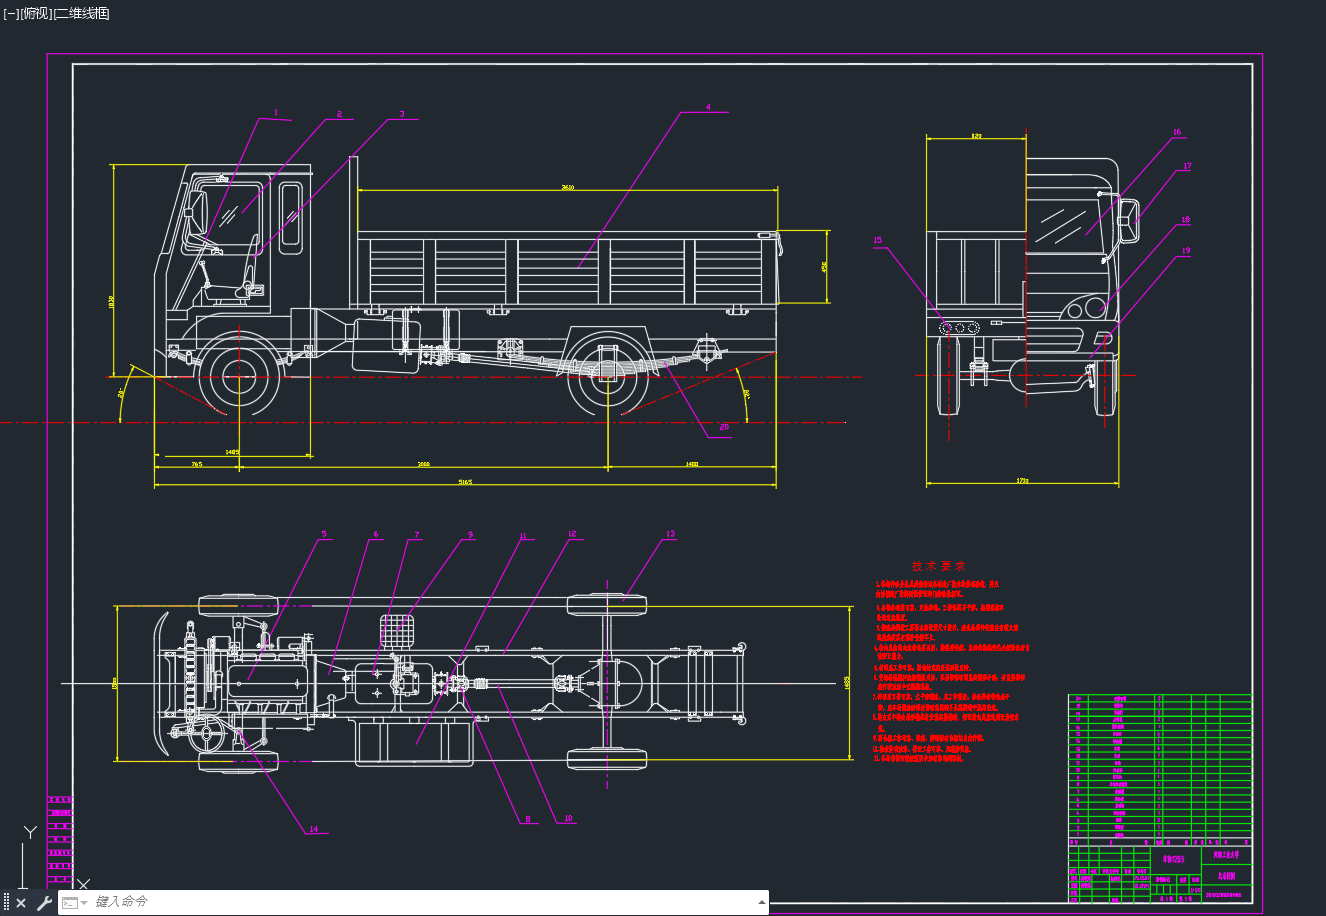The height and width of the screenshot is (916, 1326).
Task: Expand command history with the up arrow
Action: [762, 903]
